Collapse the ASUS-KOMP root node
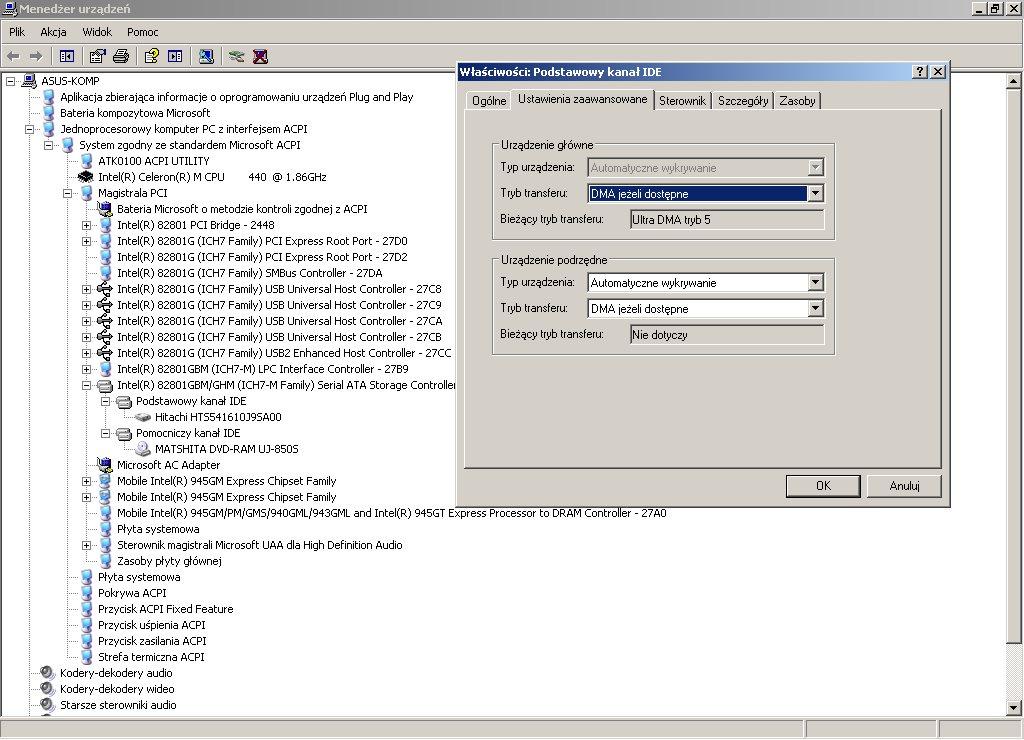 (x=10, y=81)
